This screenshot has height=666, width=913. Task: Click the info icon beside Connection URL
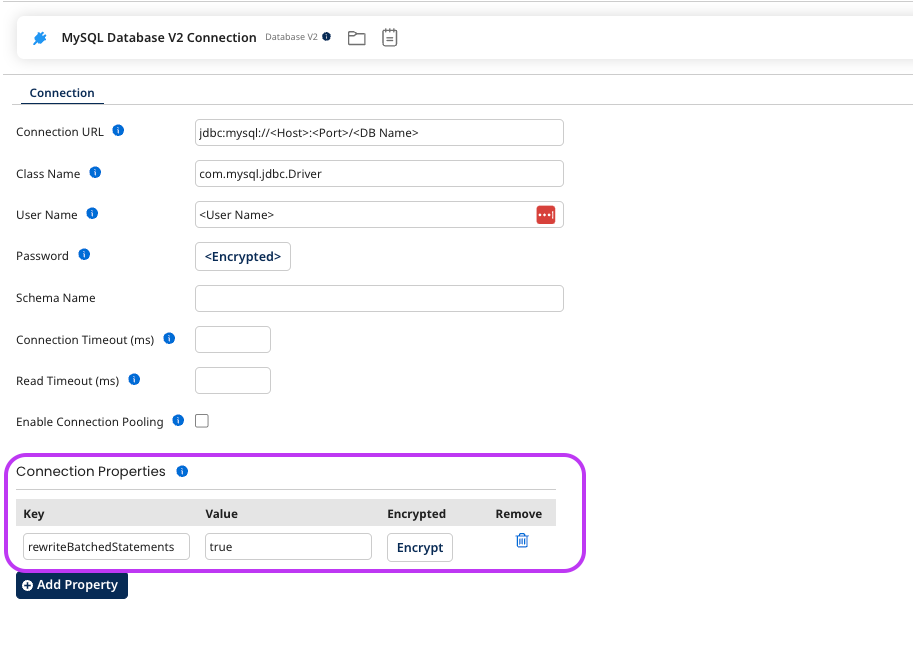(118, 130)
